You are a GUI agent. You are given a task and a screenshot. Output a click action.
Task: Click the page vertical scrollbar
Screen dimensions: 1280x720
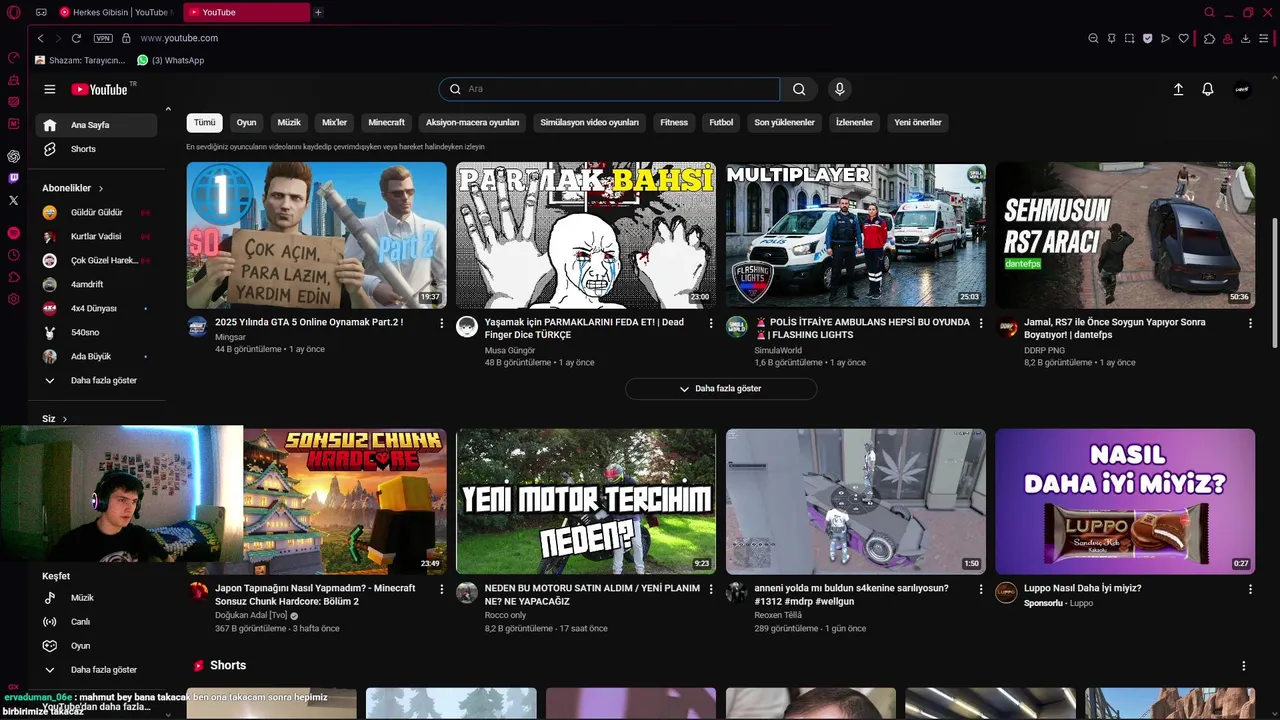point(1274,284)
